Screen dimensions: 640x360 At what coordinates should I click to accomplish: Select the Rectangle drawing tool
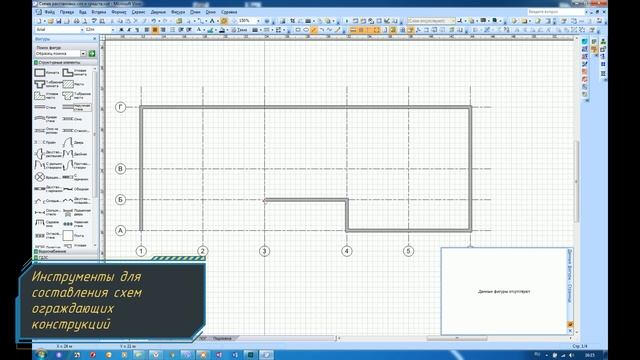point(298,29)
